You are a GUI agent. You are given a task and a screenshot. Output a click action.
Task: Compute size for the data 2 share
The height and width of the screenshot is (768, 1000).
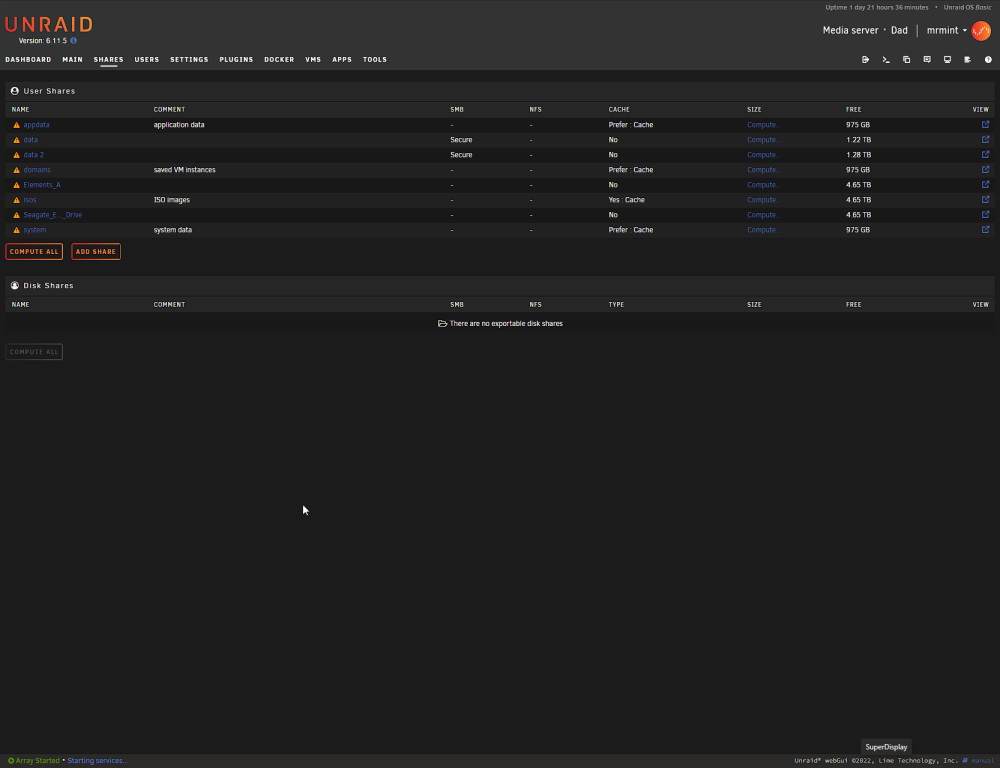(763, 155)
